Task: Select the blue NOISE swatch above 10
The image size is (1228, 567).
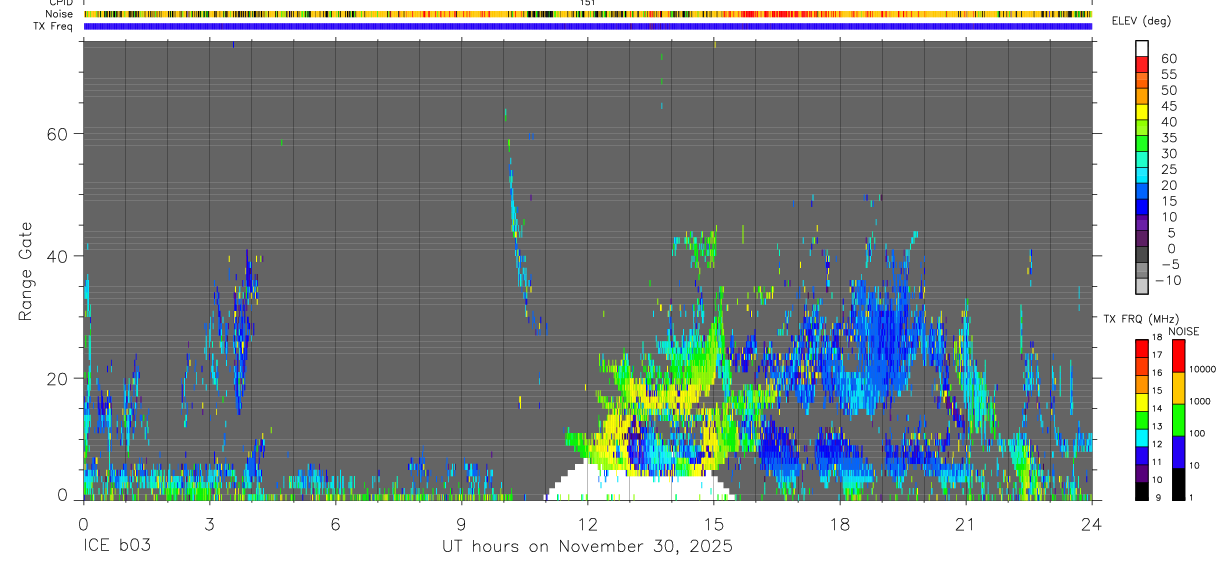Action: 1178,452
